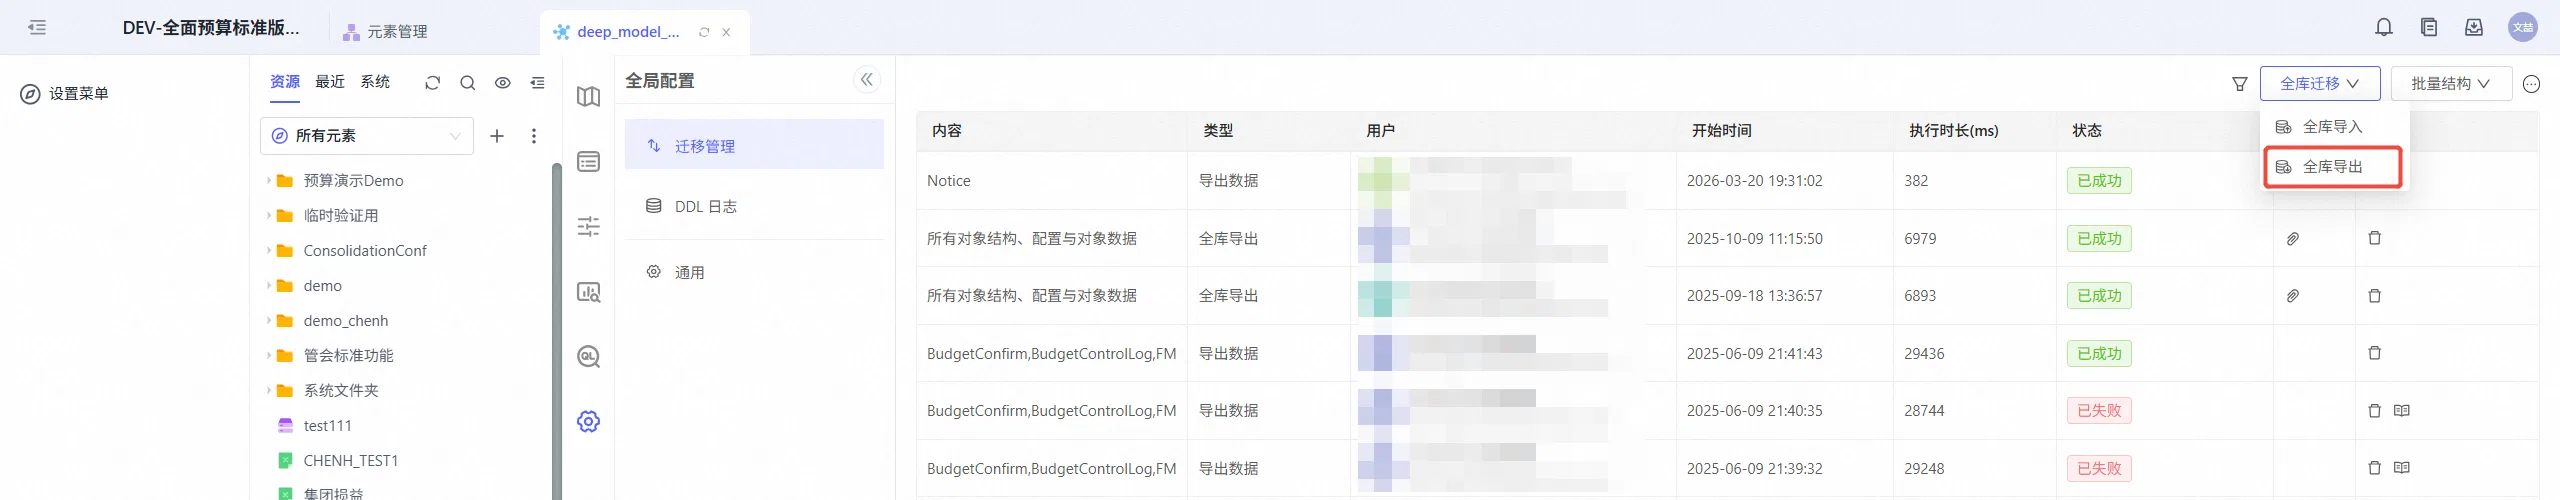Switch to the 系统 tab

(x=375, y=82)
